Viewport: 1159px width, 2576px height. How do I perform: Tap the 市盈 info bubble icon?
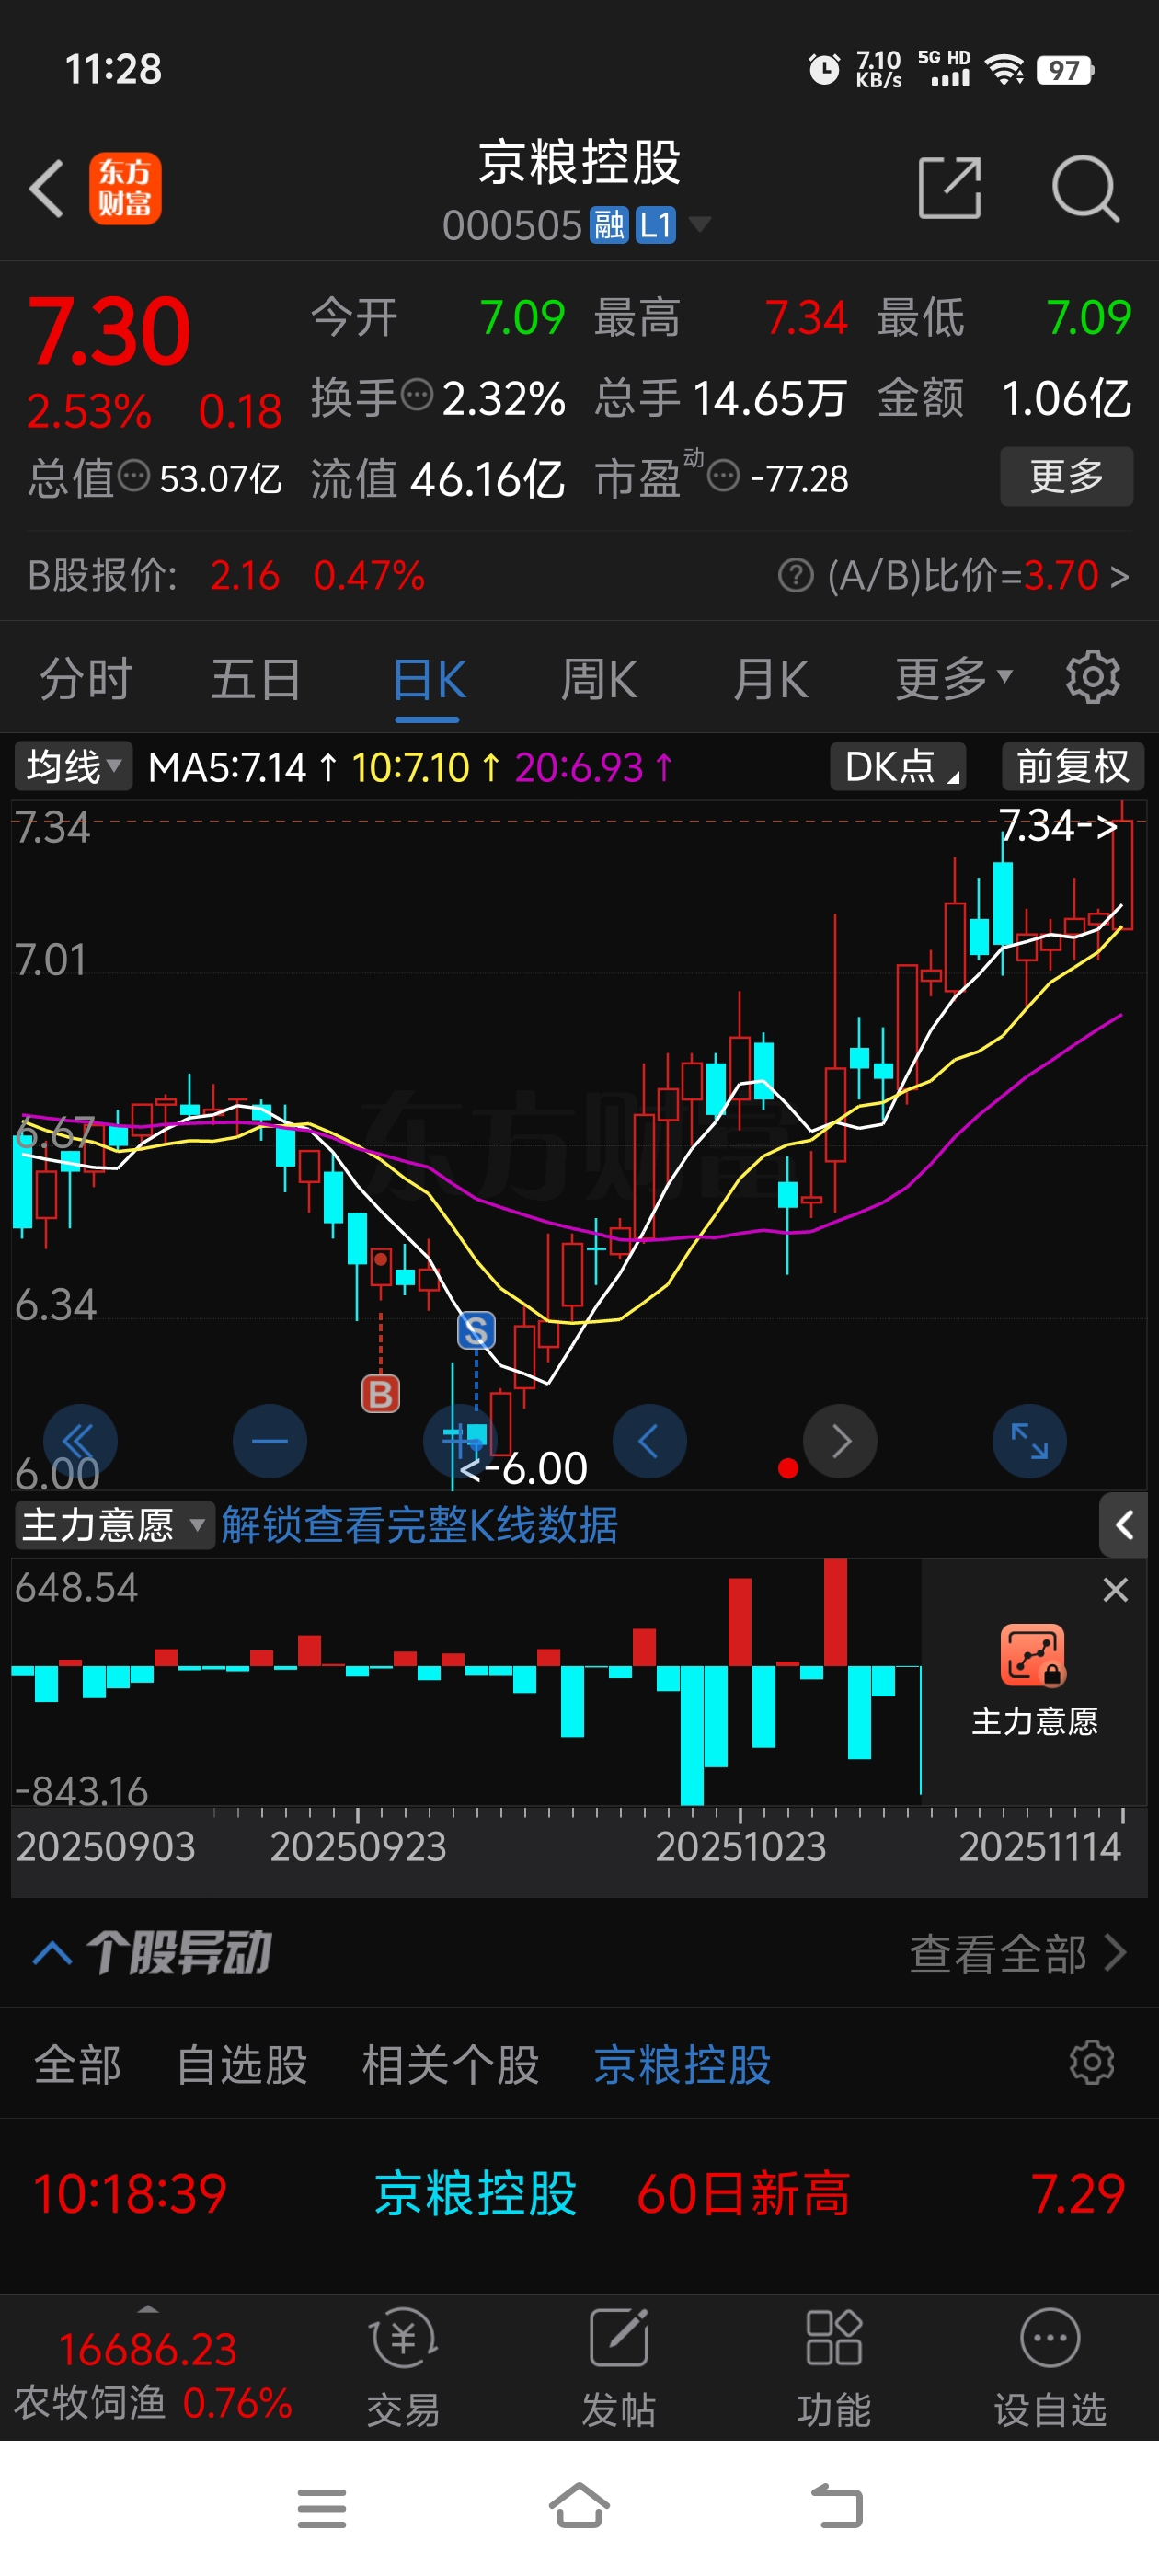[724, 476]
